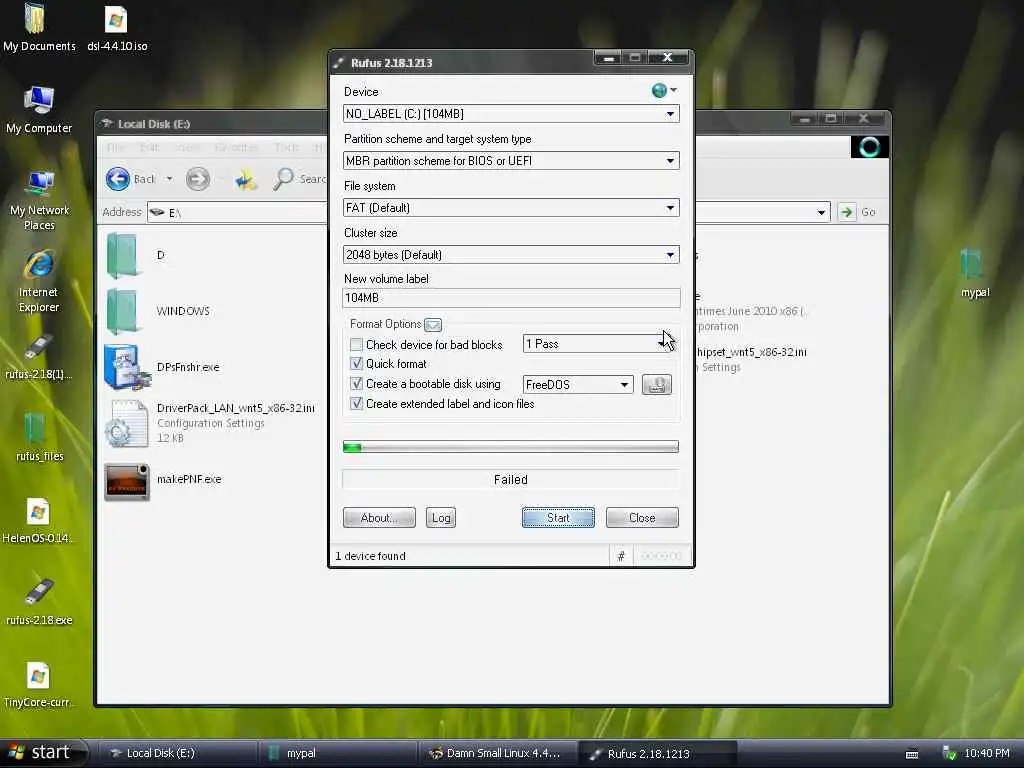1024x768 pixels.
Task: Switch to mypal taskbar item
Action: click(x=338, y=754)
